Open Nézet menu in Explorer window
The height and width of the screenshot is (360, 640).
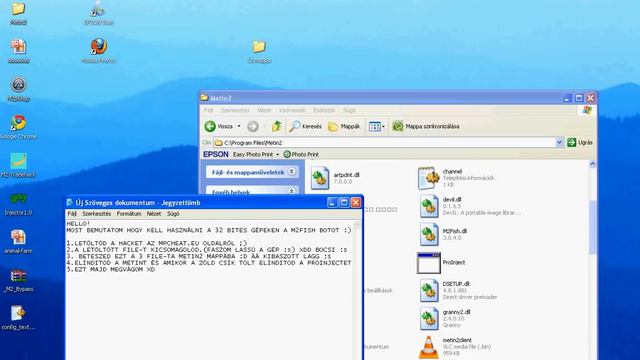pos(264,111)
